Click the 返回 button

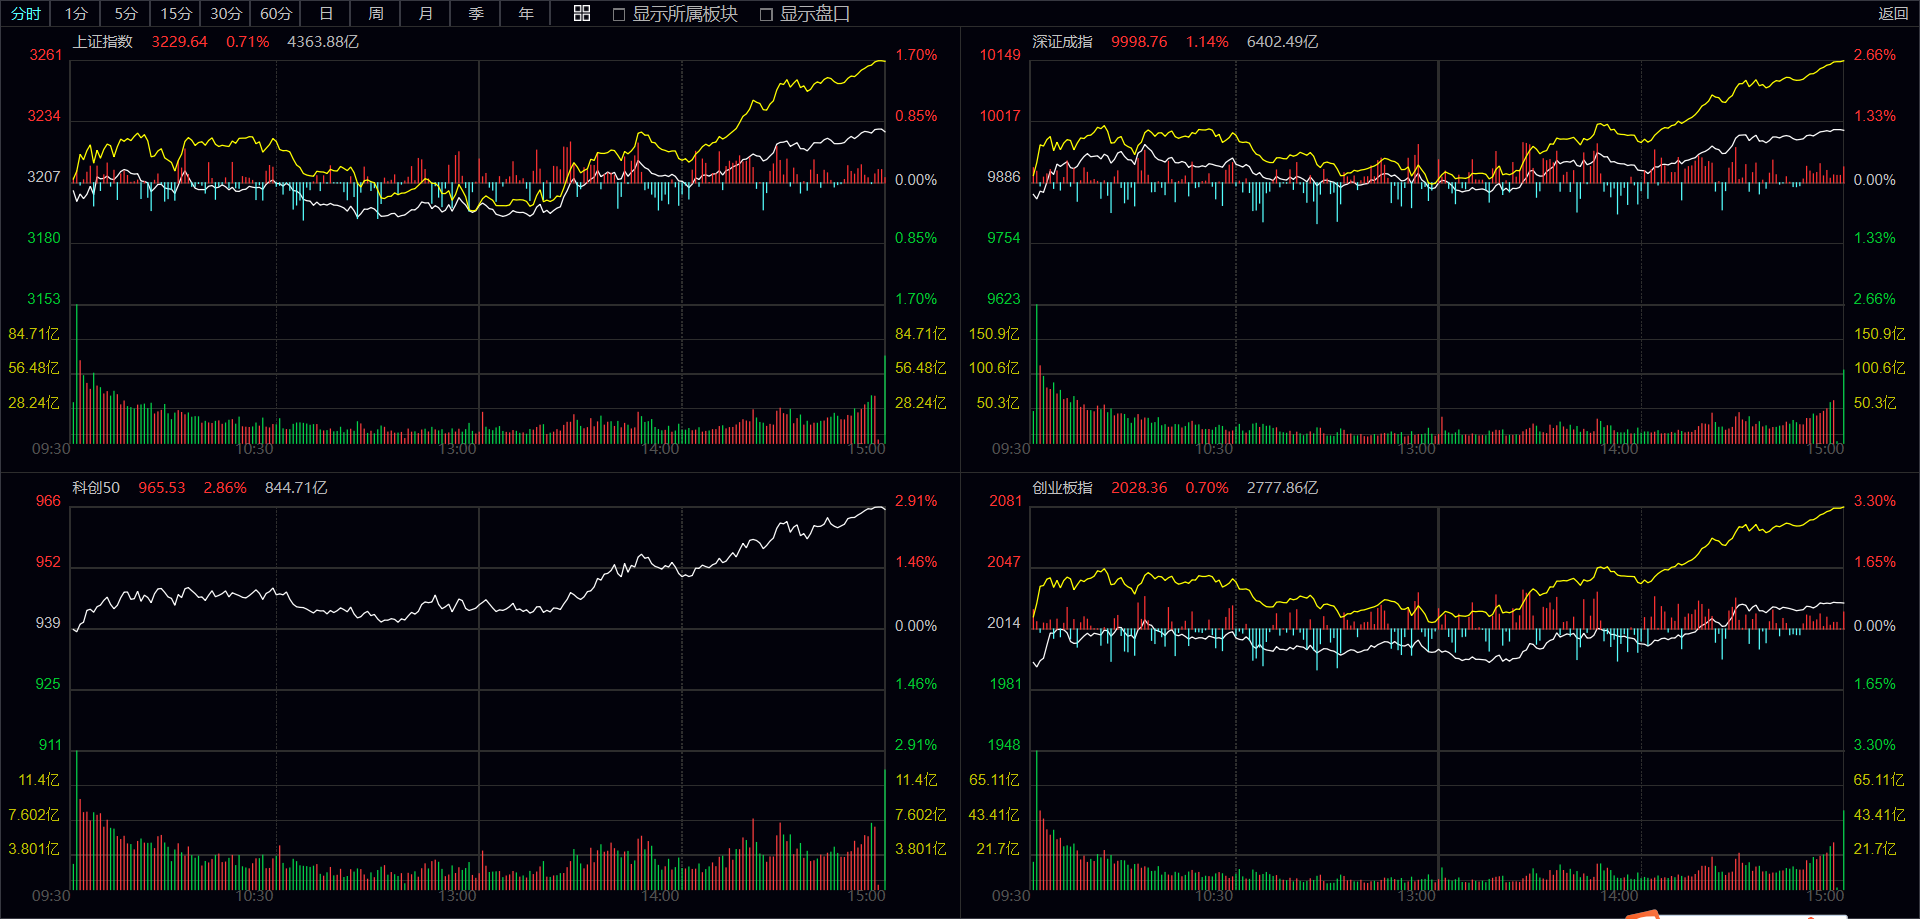[1893, 14]
